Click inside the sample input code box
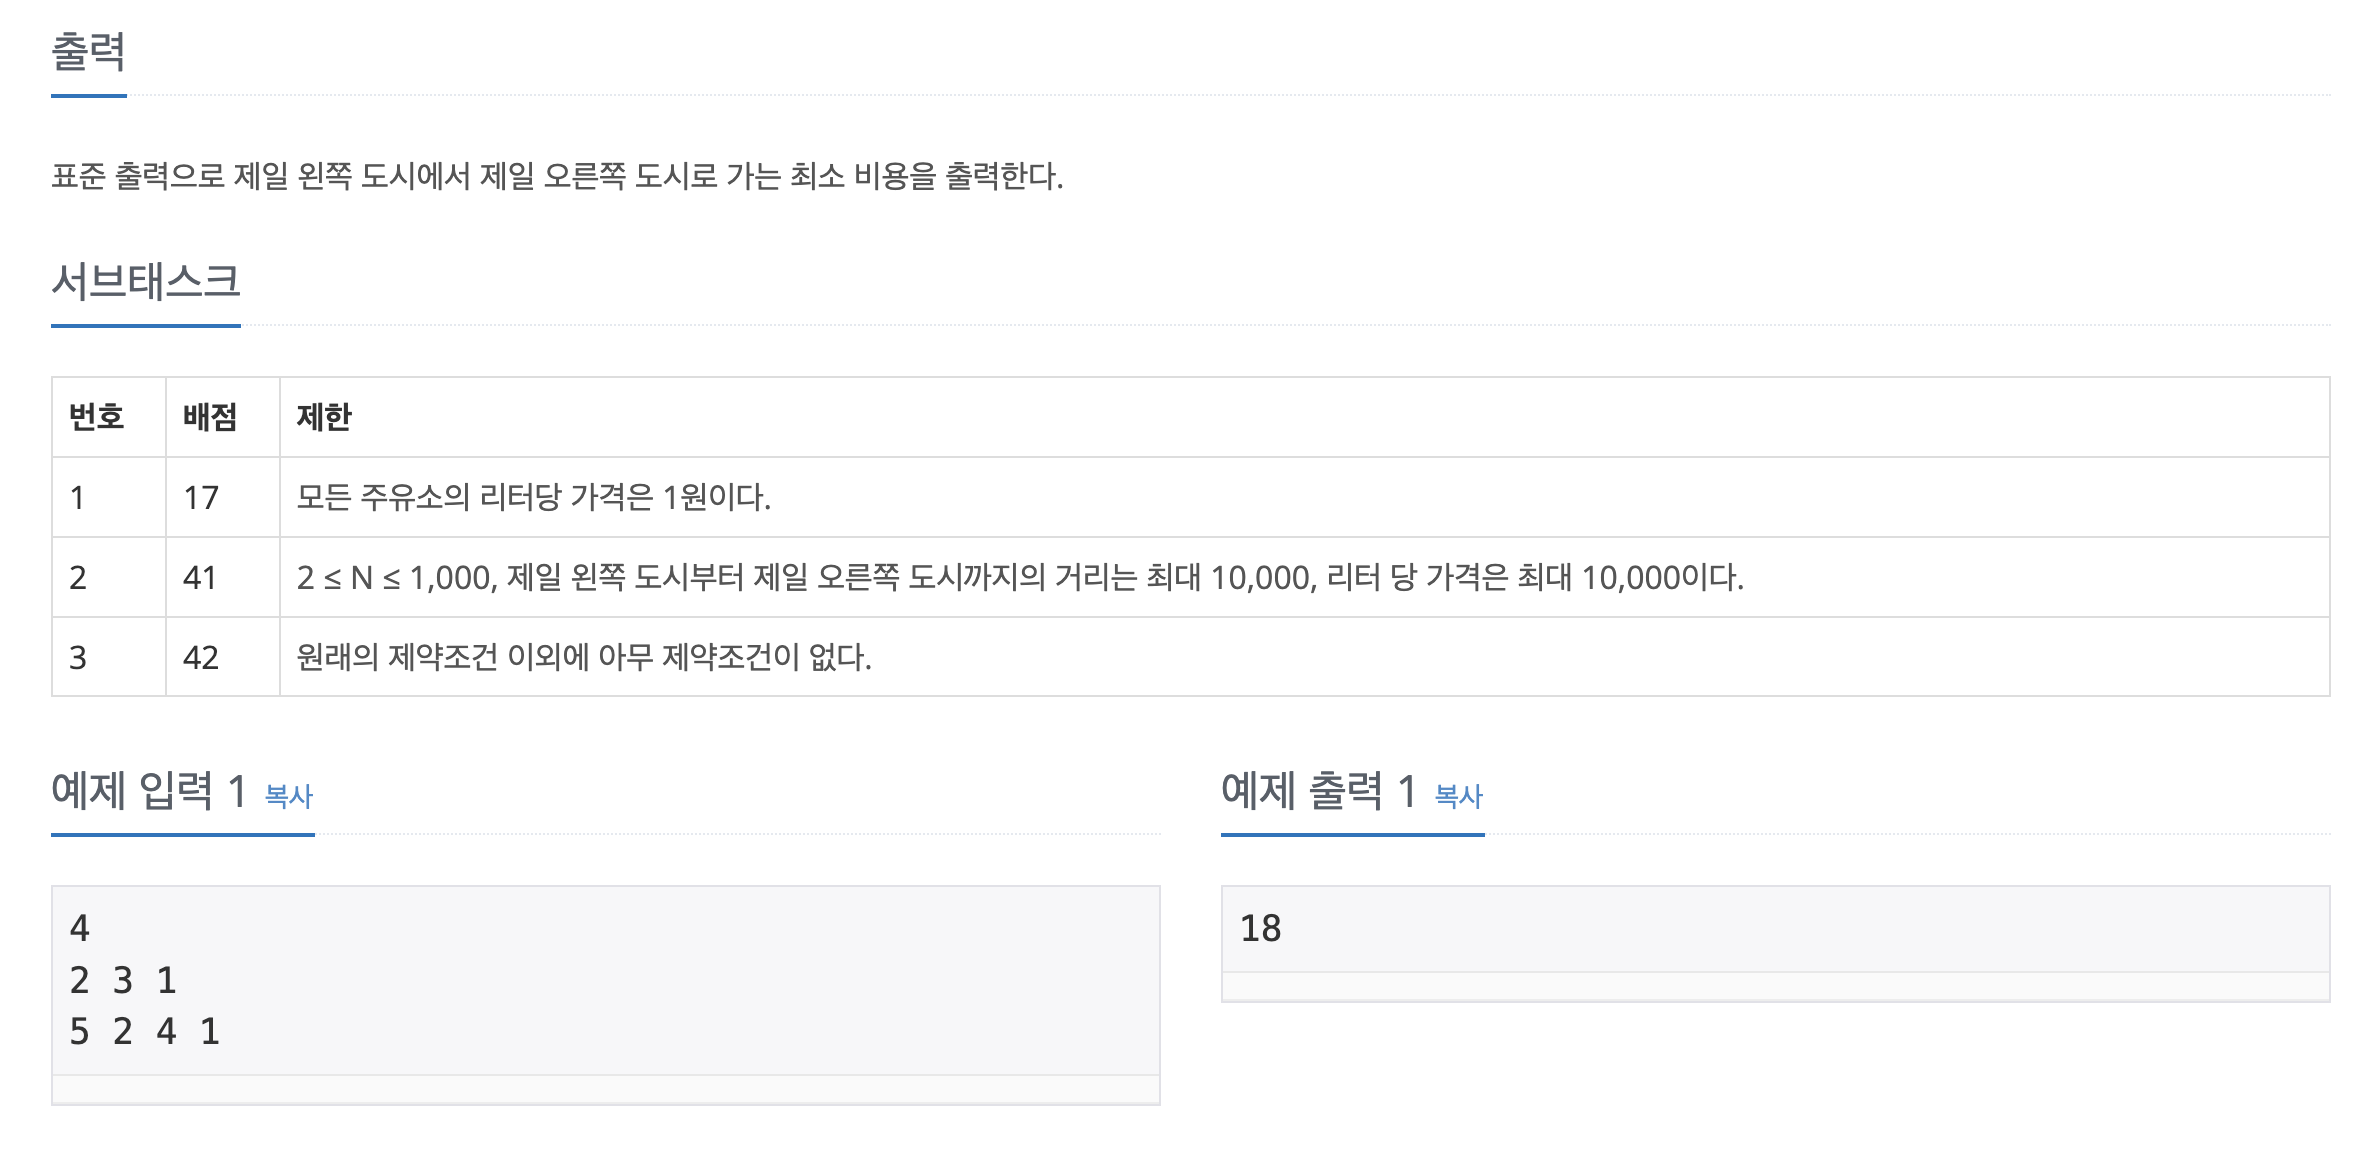This screenshot has width=2380, height=1152. click(x=606, y=980)
